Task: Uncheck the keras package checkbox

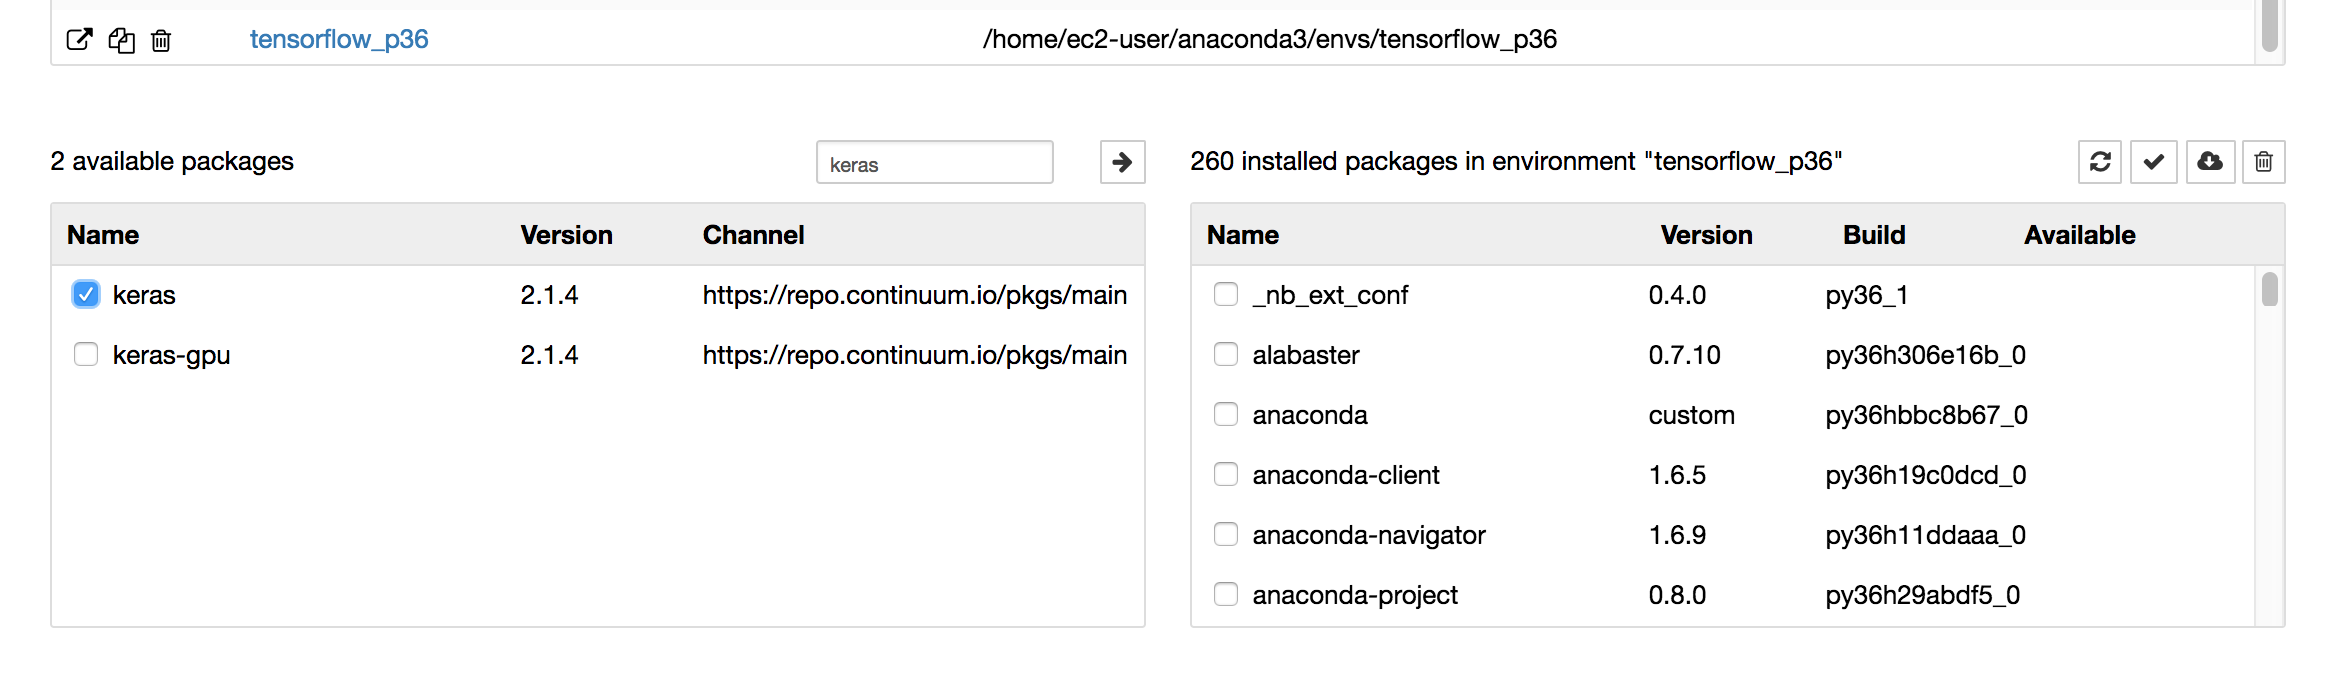Action: [x=85, y=293]
